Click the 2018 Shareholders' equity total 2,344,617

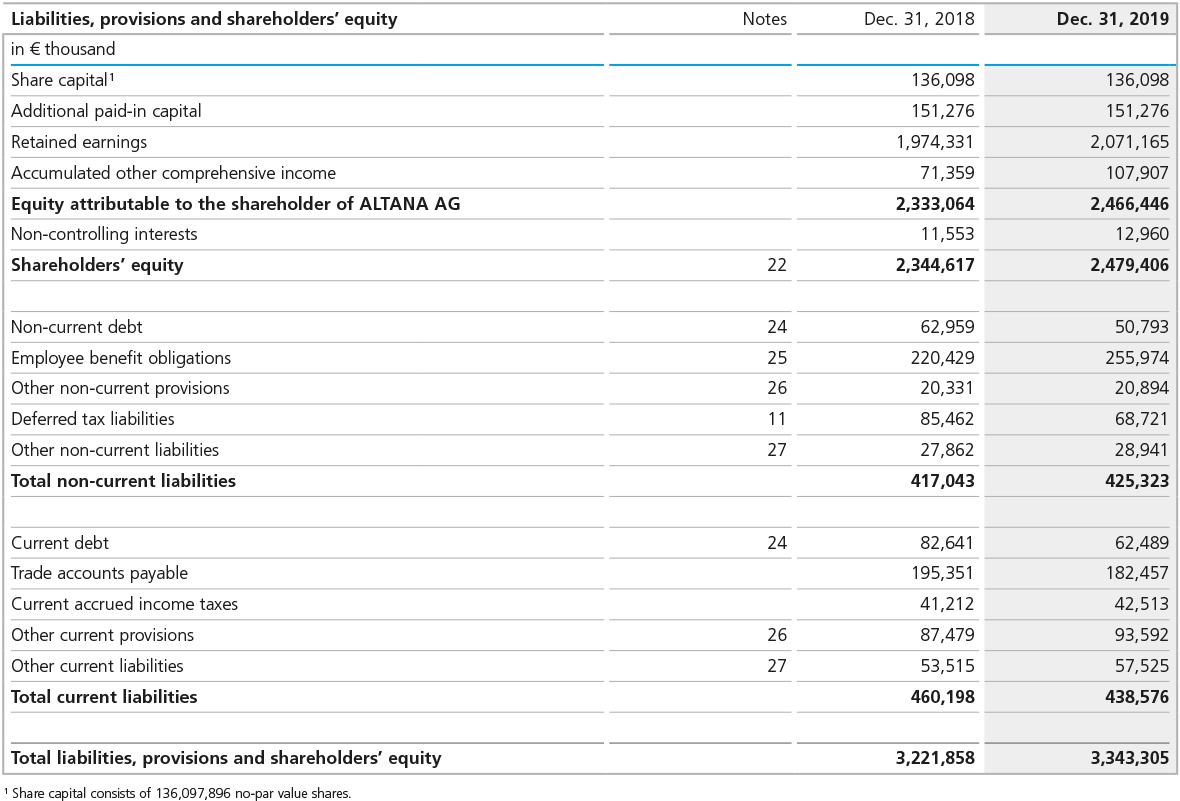[x=935, y=265]
